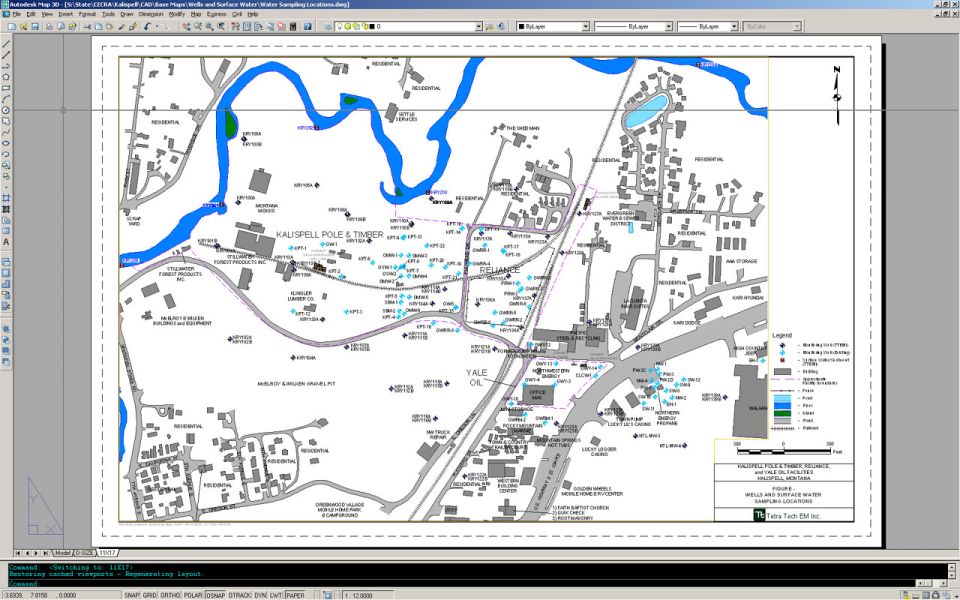Open the QuickCalc calculator icon

293,27
